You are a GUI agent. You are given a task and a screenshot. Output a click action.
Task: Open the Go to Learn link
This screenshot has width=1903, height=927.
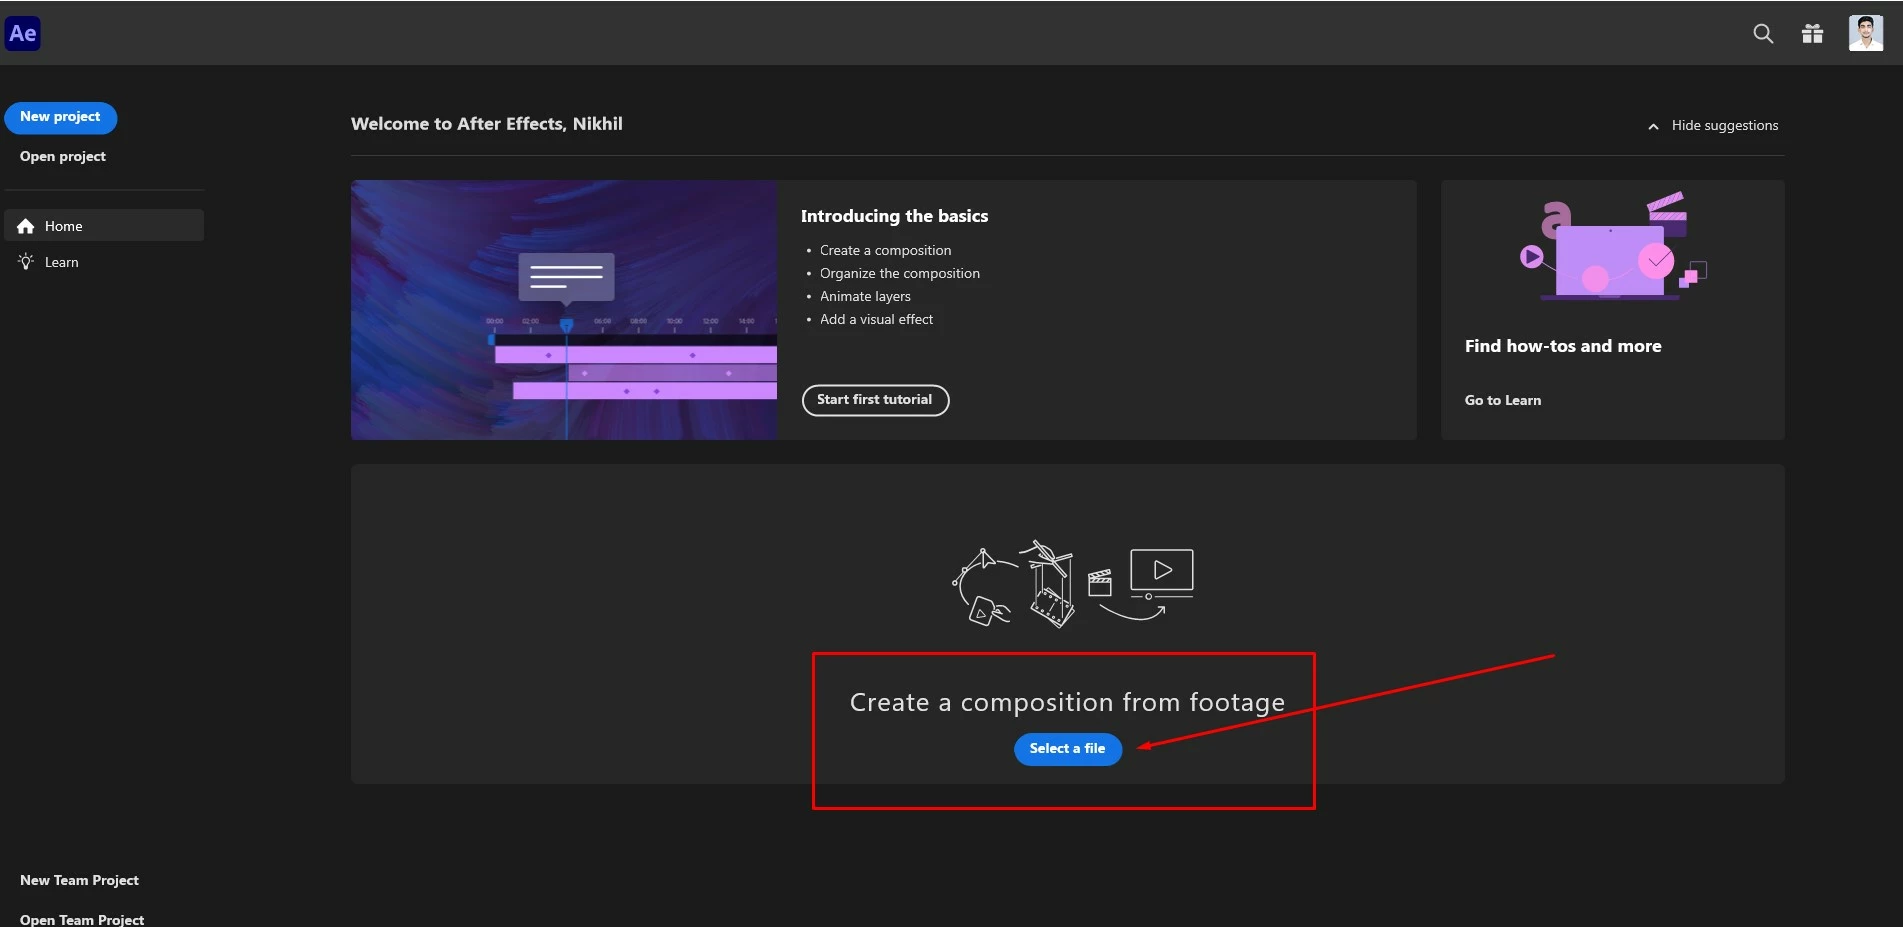(1503, 400)
